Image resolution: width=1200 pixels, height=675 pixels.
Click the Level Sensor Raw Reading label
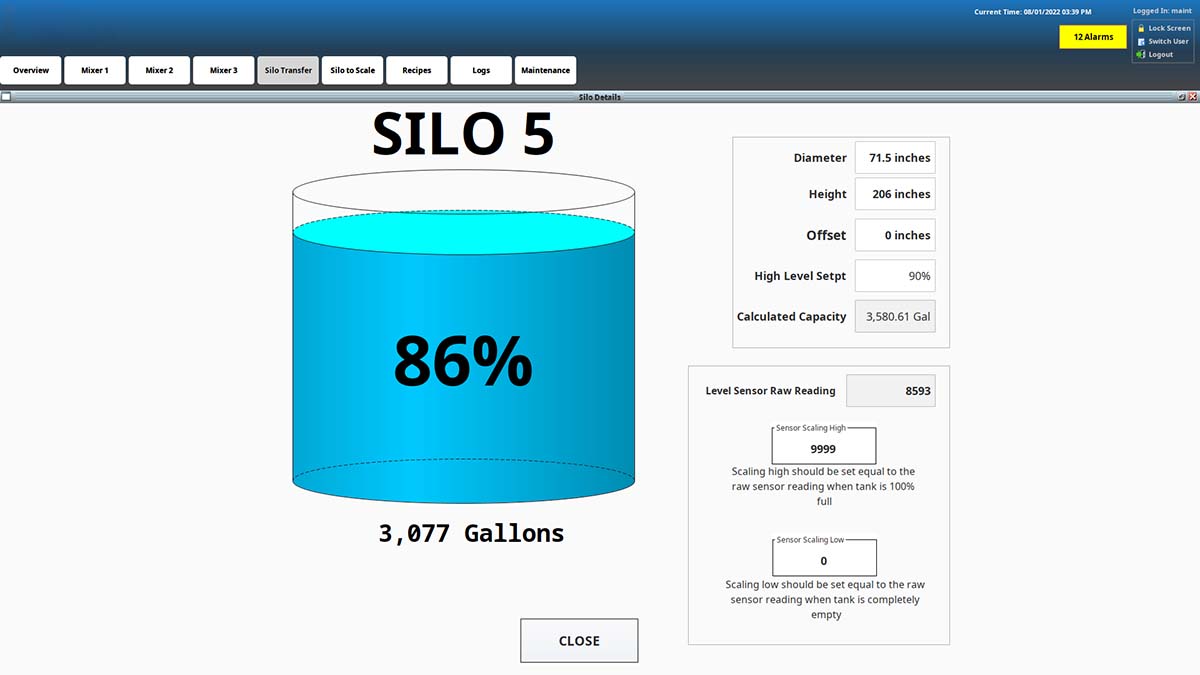click(770, 391)
